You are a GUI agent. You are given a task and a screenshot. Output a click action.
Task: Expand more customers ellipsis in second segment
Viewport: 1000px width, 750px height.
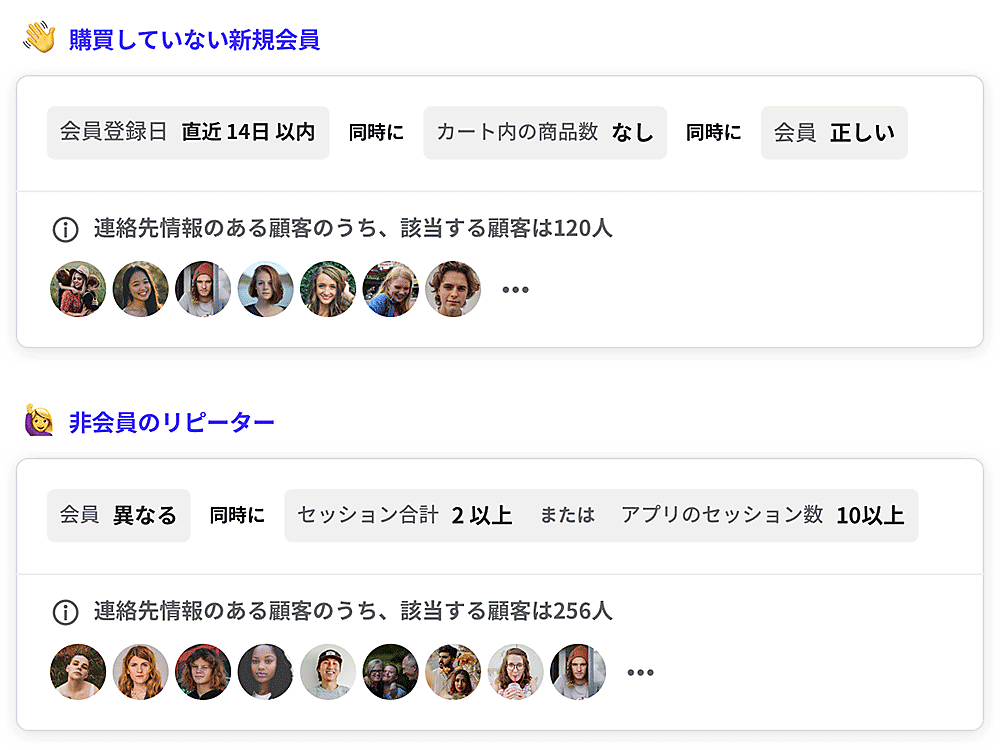point(640,672)
